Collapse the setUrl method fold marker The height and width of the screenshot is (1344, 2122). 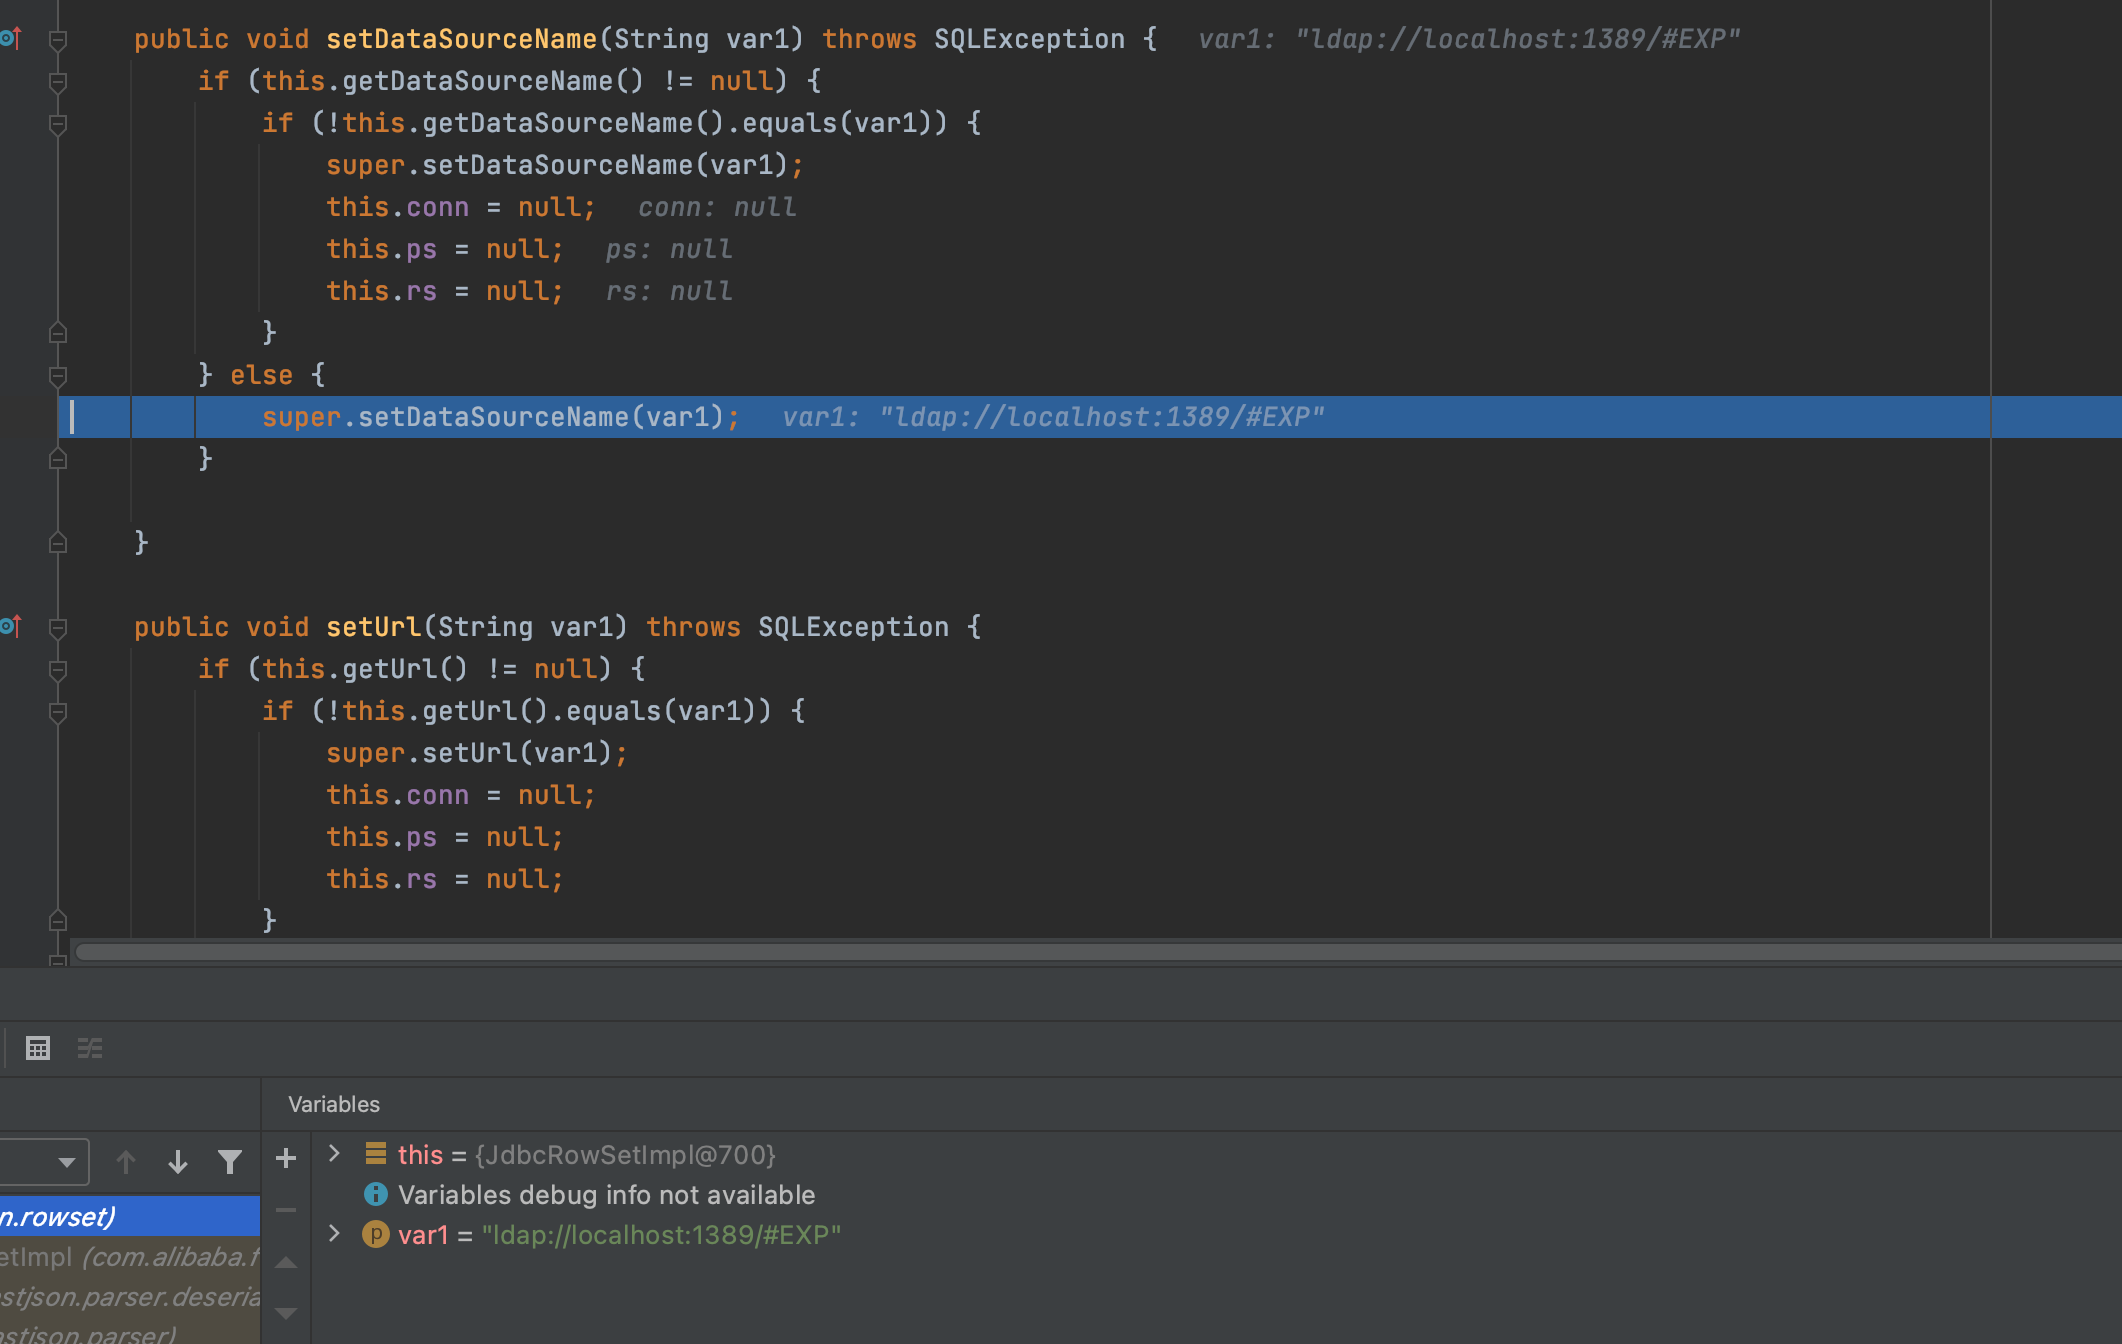tap(58, 628)
